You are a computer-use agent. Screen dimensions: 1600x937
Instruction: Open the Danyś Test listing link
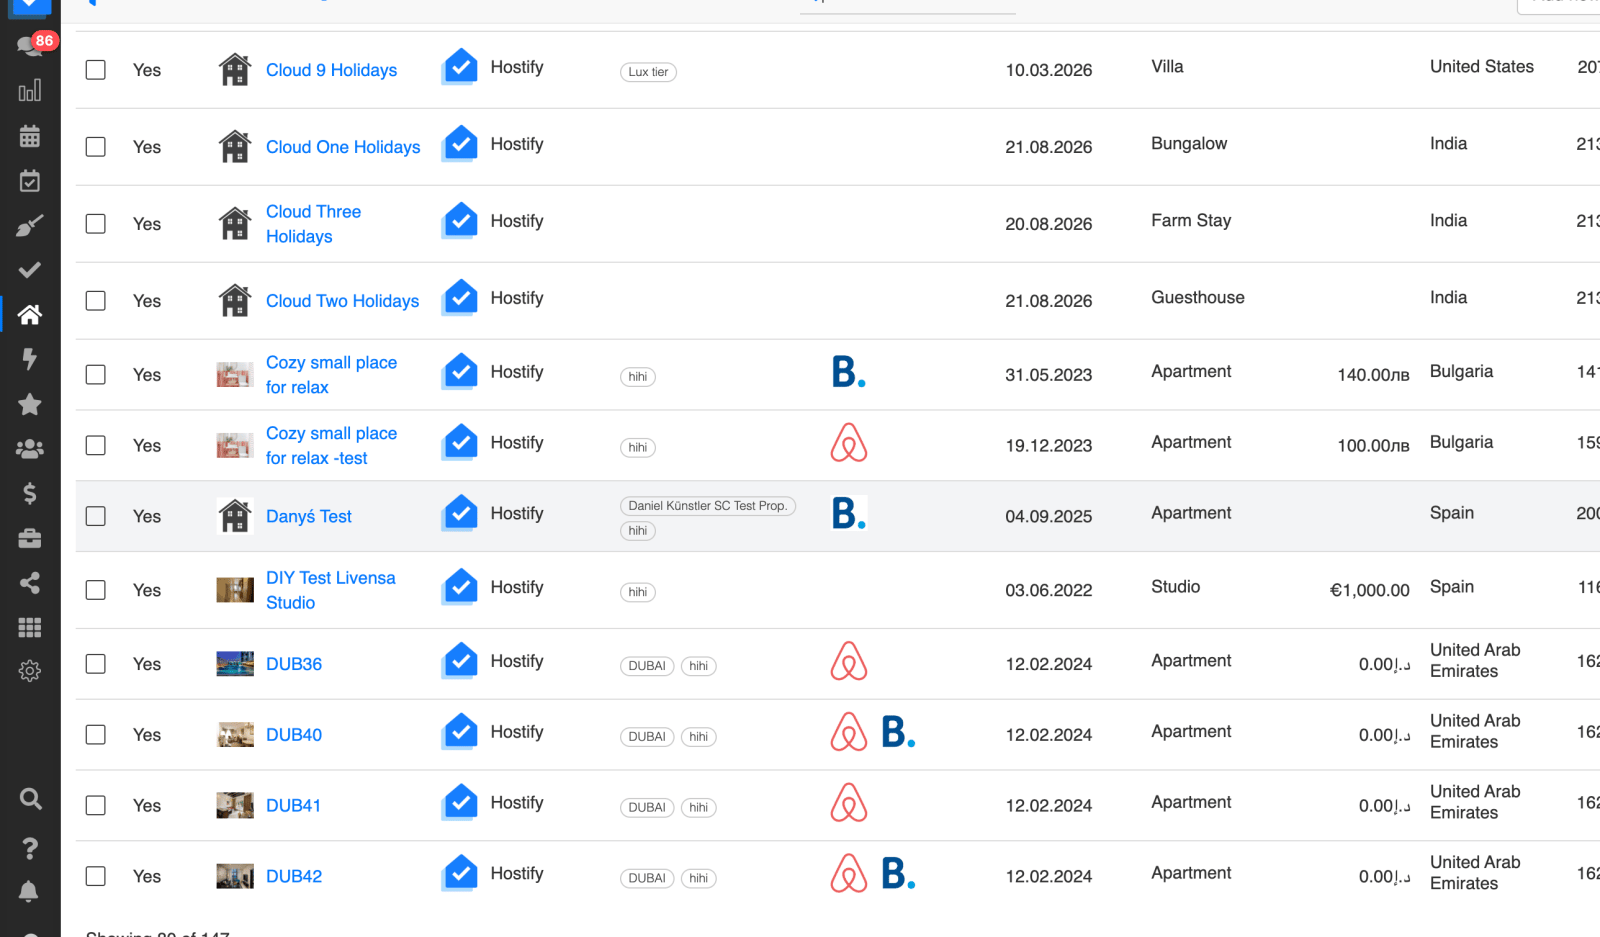(309, 516)
